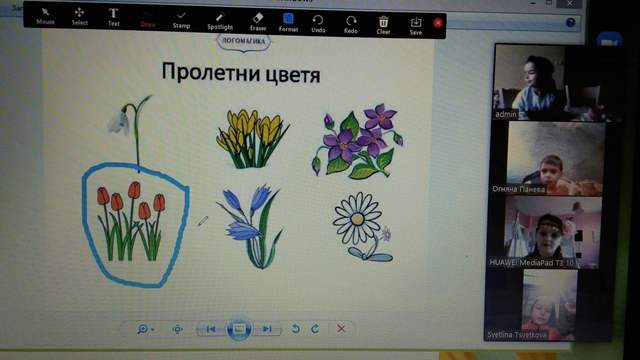
Task: Close the slide with red X in bottom bar
Action: pos(341,329)
